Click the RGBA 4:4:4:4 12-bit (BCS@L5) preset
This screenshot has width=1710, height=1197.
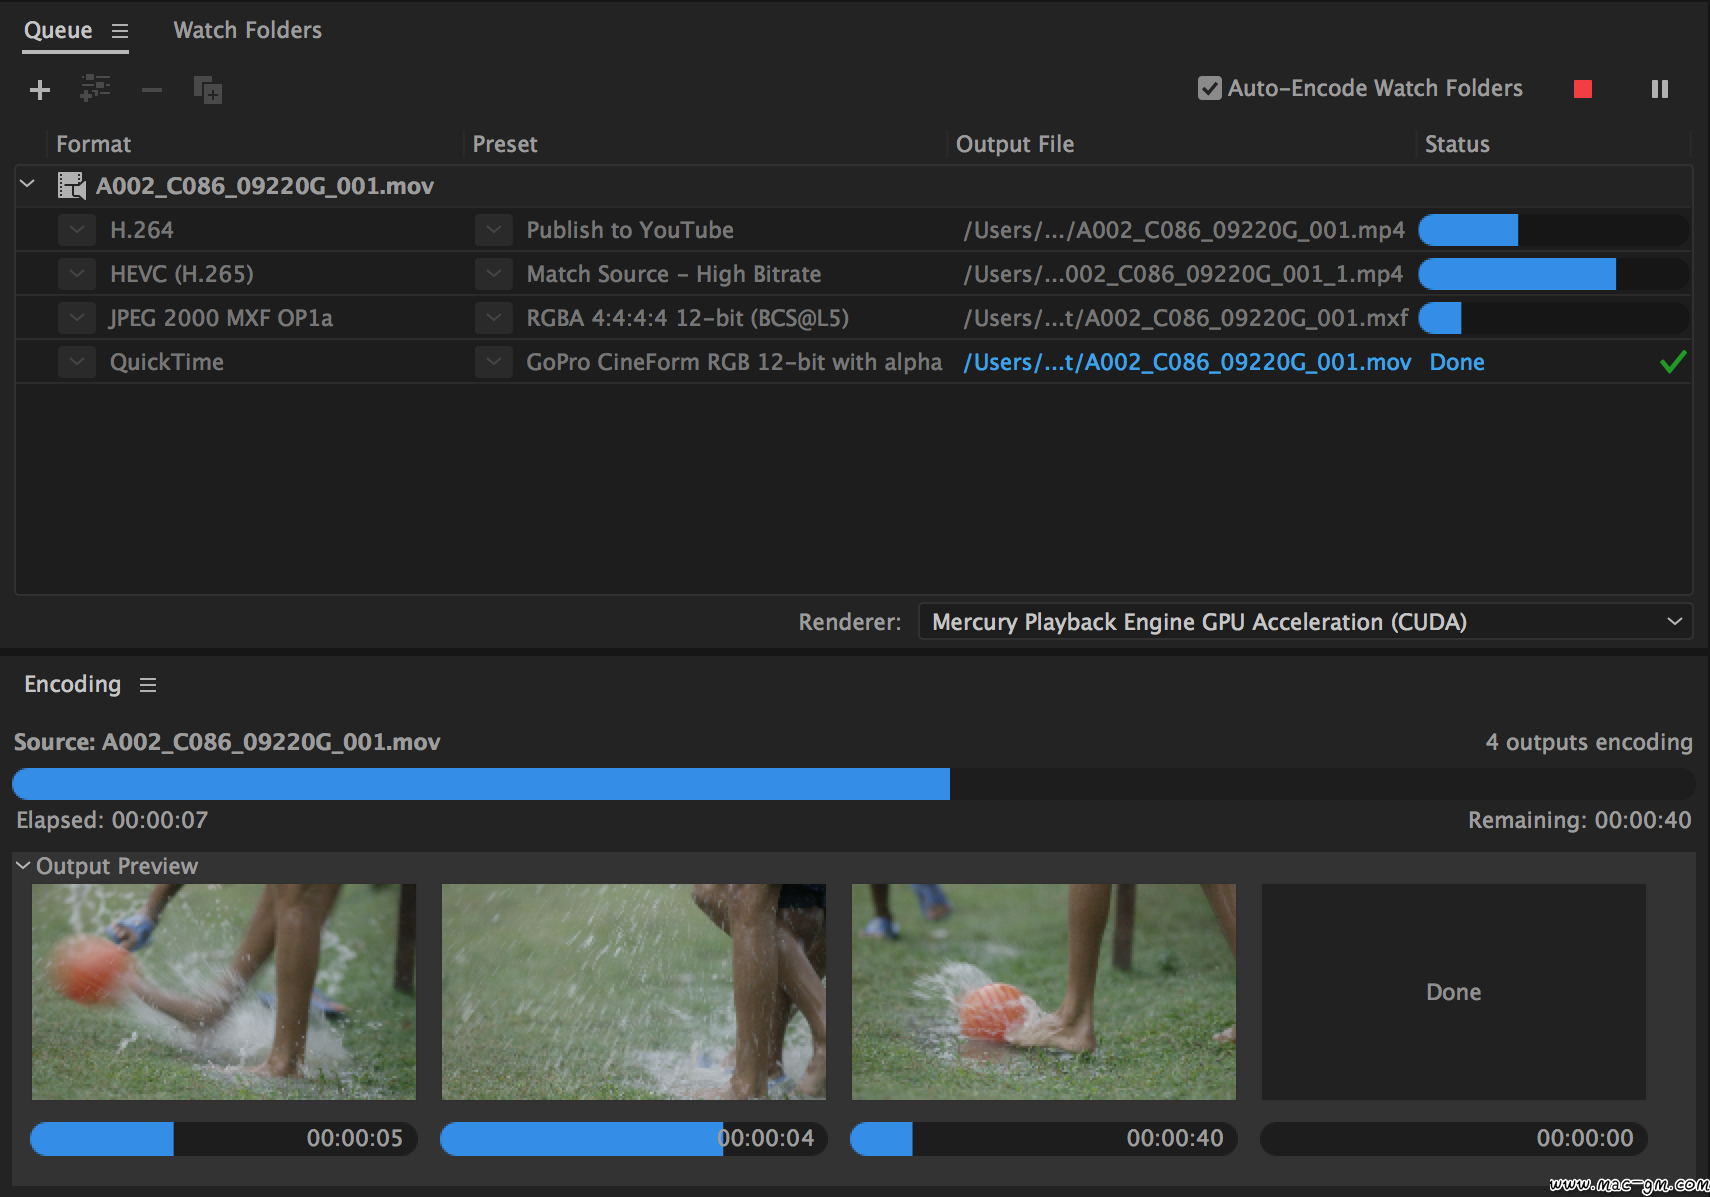pyautogui.click(x=688, y=318)
